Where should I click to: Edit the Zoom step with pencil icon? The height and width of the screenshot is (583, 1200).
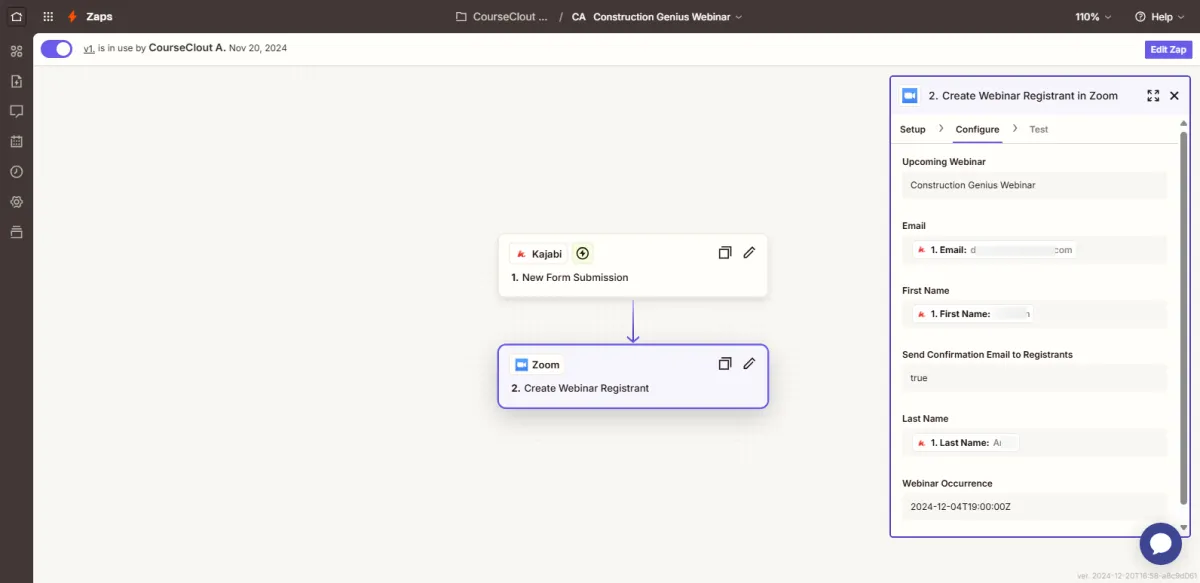point(749,364)
